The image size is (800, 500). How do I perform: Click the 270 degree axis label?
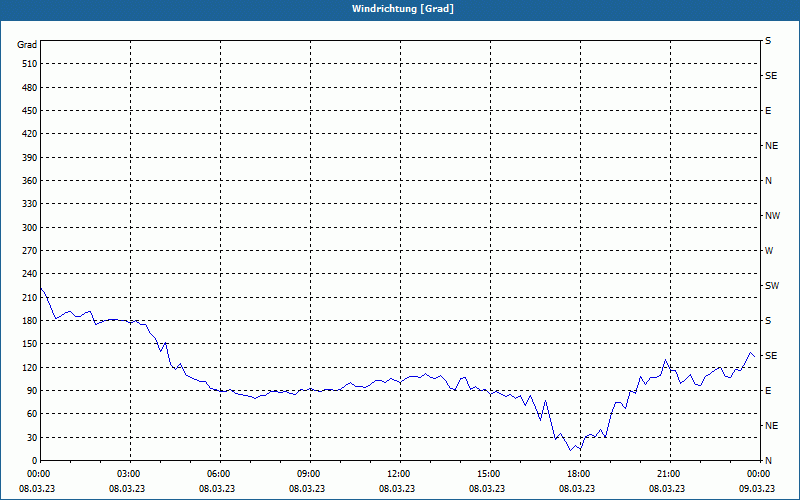point(30,251)
